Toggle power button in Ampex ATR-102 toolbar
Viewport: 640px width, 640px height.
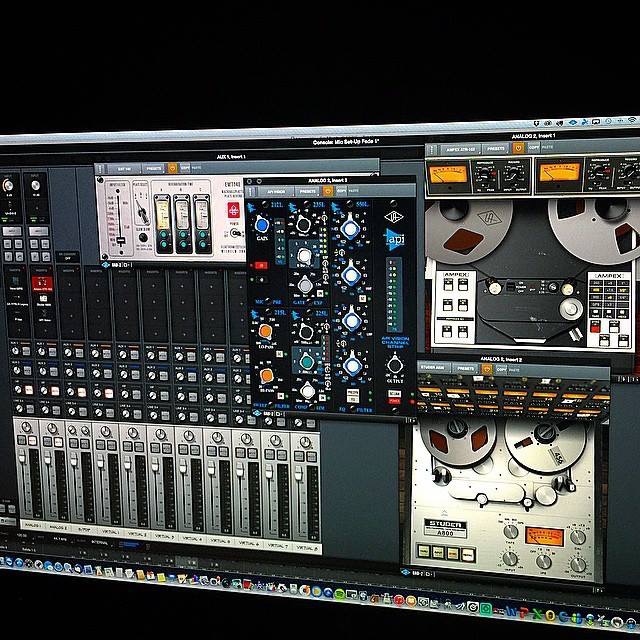pyautogui.click(x=518, y=148)
